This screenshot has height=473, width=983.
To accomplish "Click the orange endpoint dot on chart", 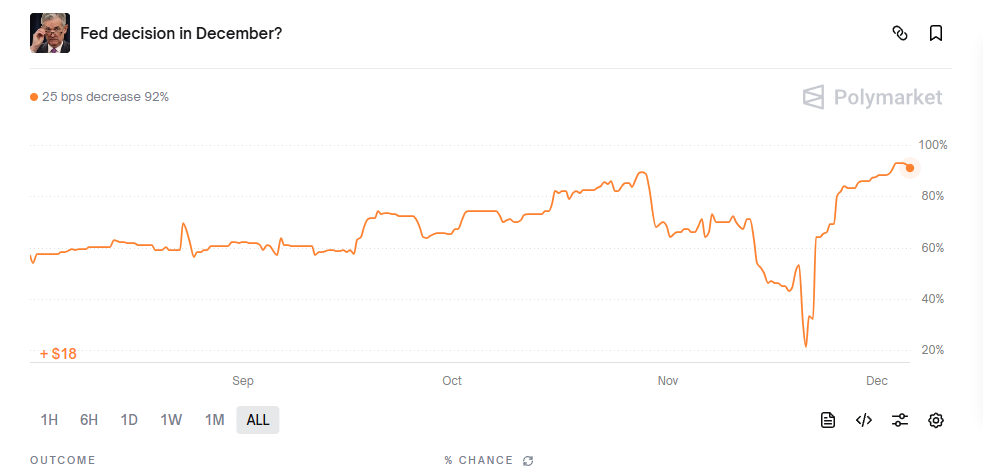I will click(x=909, y=168).
